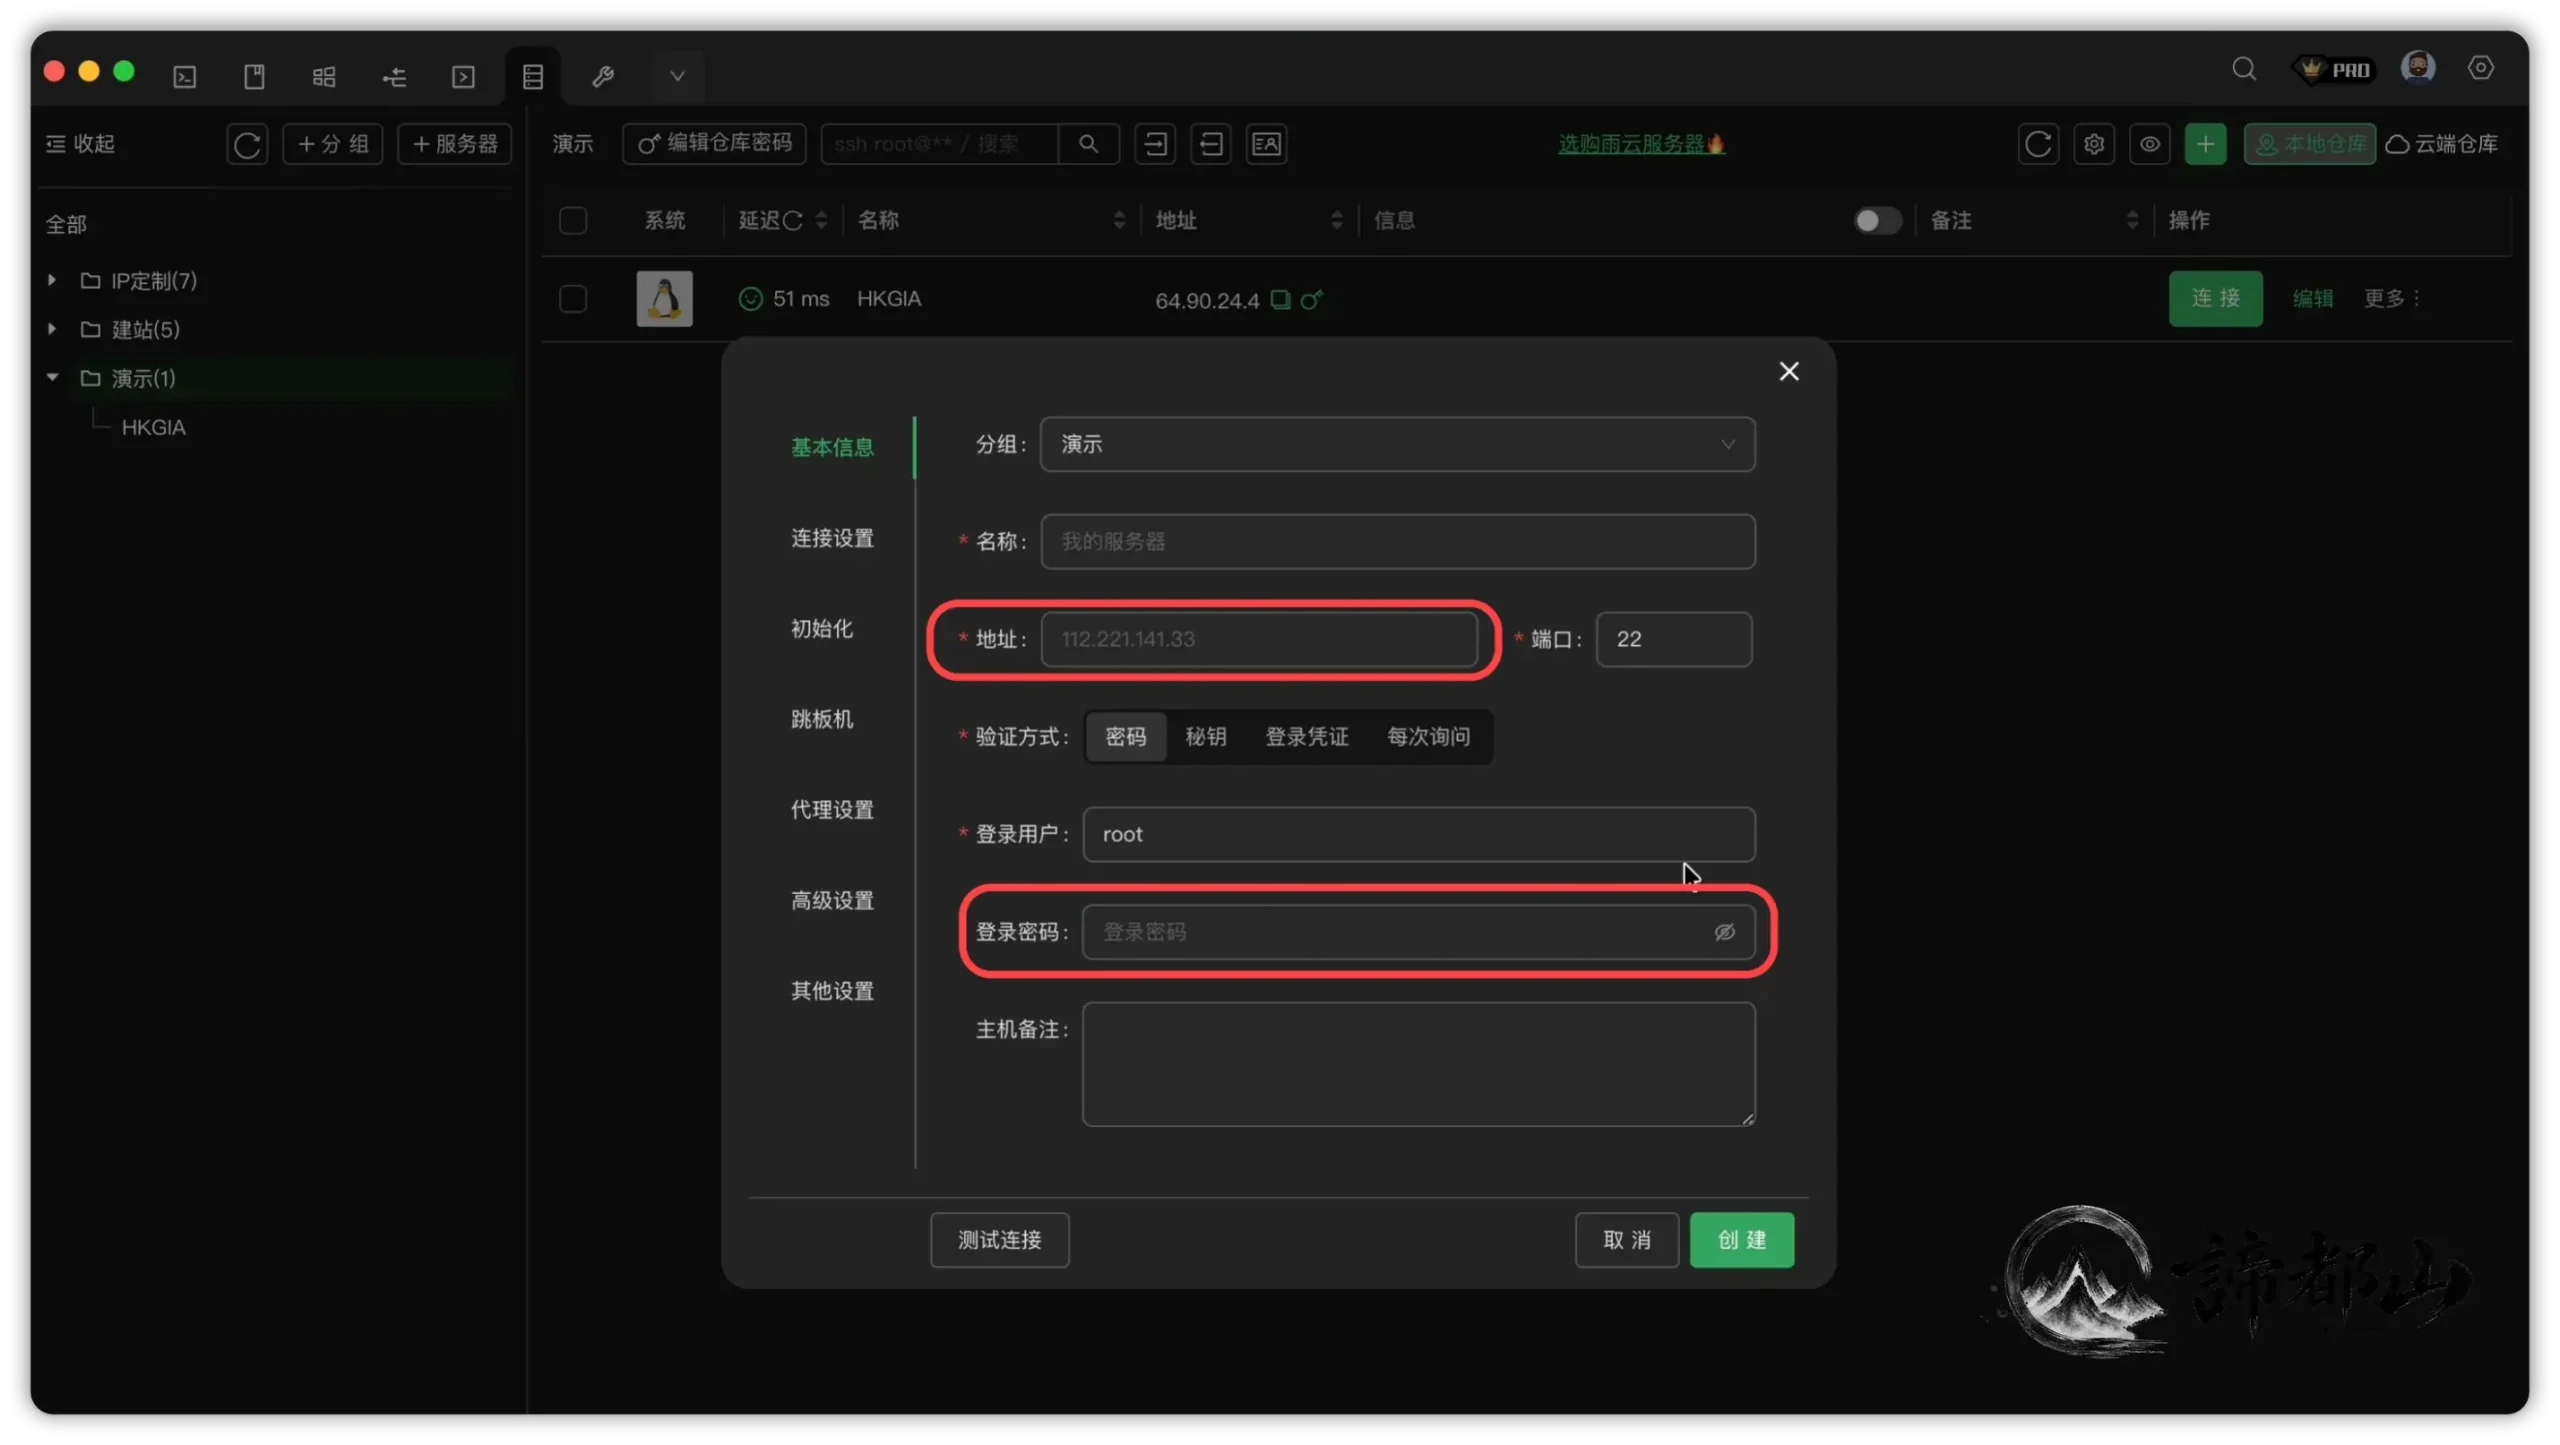Click the 主机备注 text area
This screenshot has width=2560, height=1445.
pos(1418,1065)
